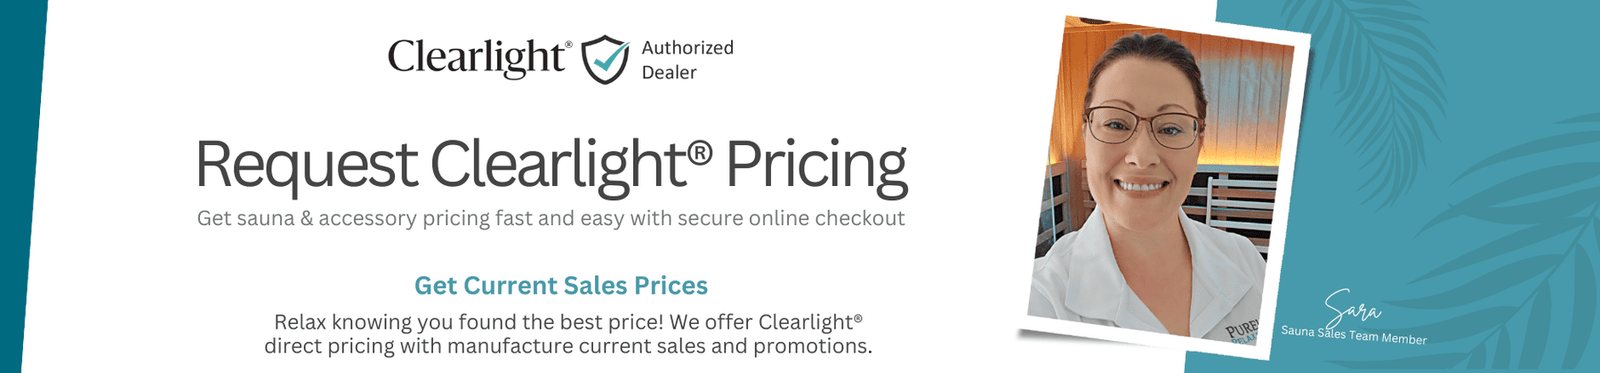Click the registered symbol after Clearlight in the paragraph

coord(857,318)
